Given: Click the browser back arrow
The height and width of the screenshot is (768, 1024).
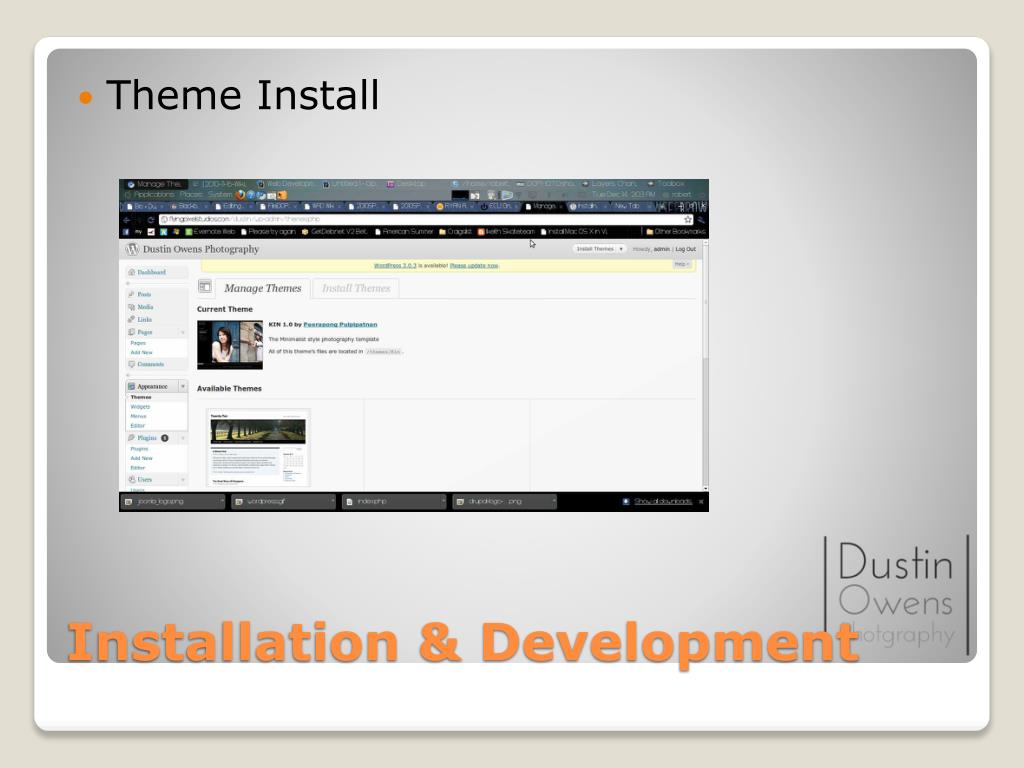Looking at the screenshot, I should click(x=127, y=220).
